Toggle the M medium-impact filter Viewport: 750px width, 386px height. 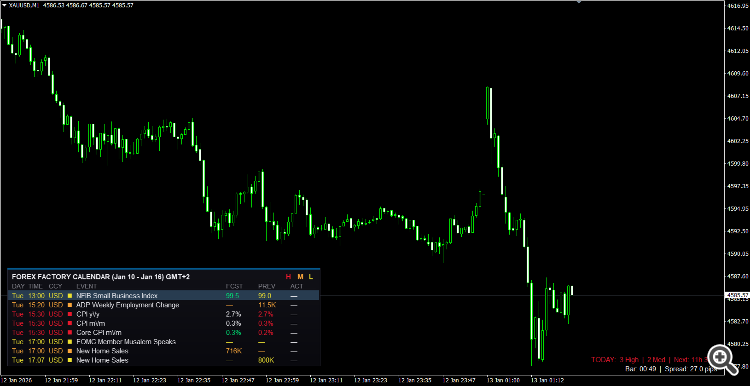click(x=300, y=276)
